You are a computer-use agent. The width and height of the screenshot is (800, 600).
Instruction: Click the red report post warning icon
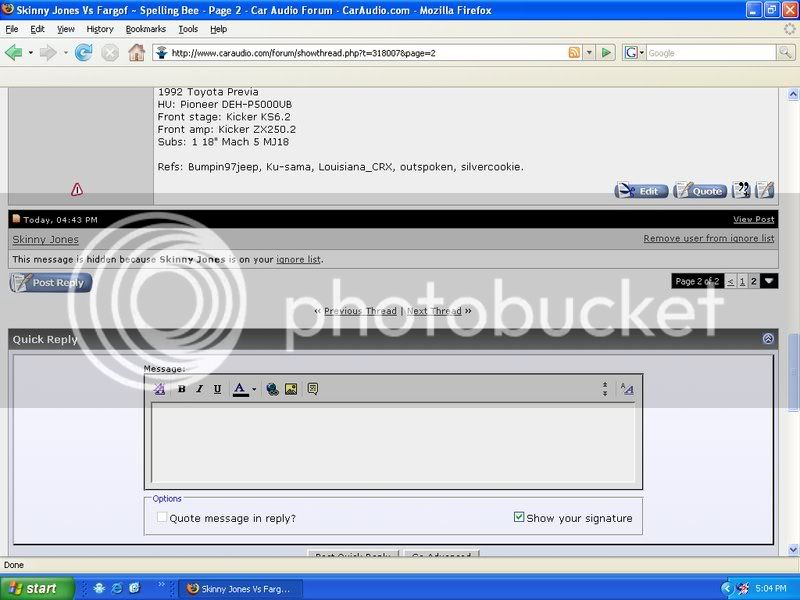77,189
